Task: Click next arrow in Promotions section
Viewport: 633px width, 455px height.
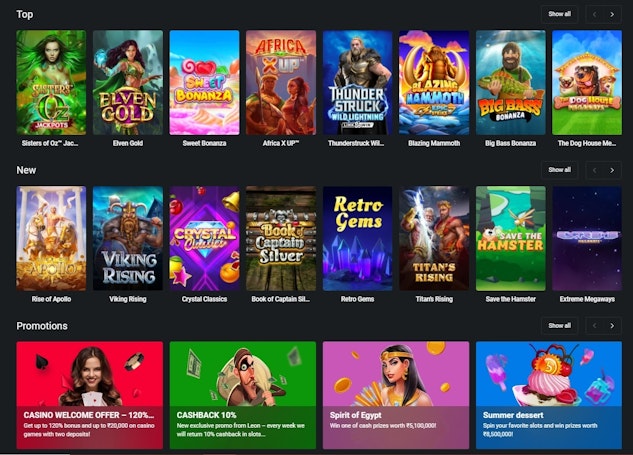Action: [x=612, y=325]
